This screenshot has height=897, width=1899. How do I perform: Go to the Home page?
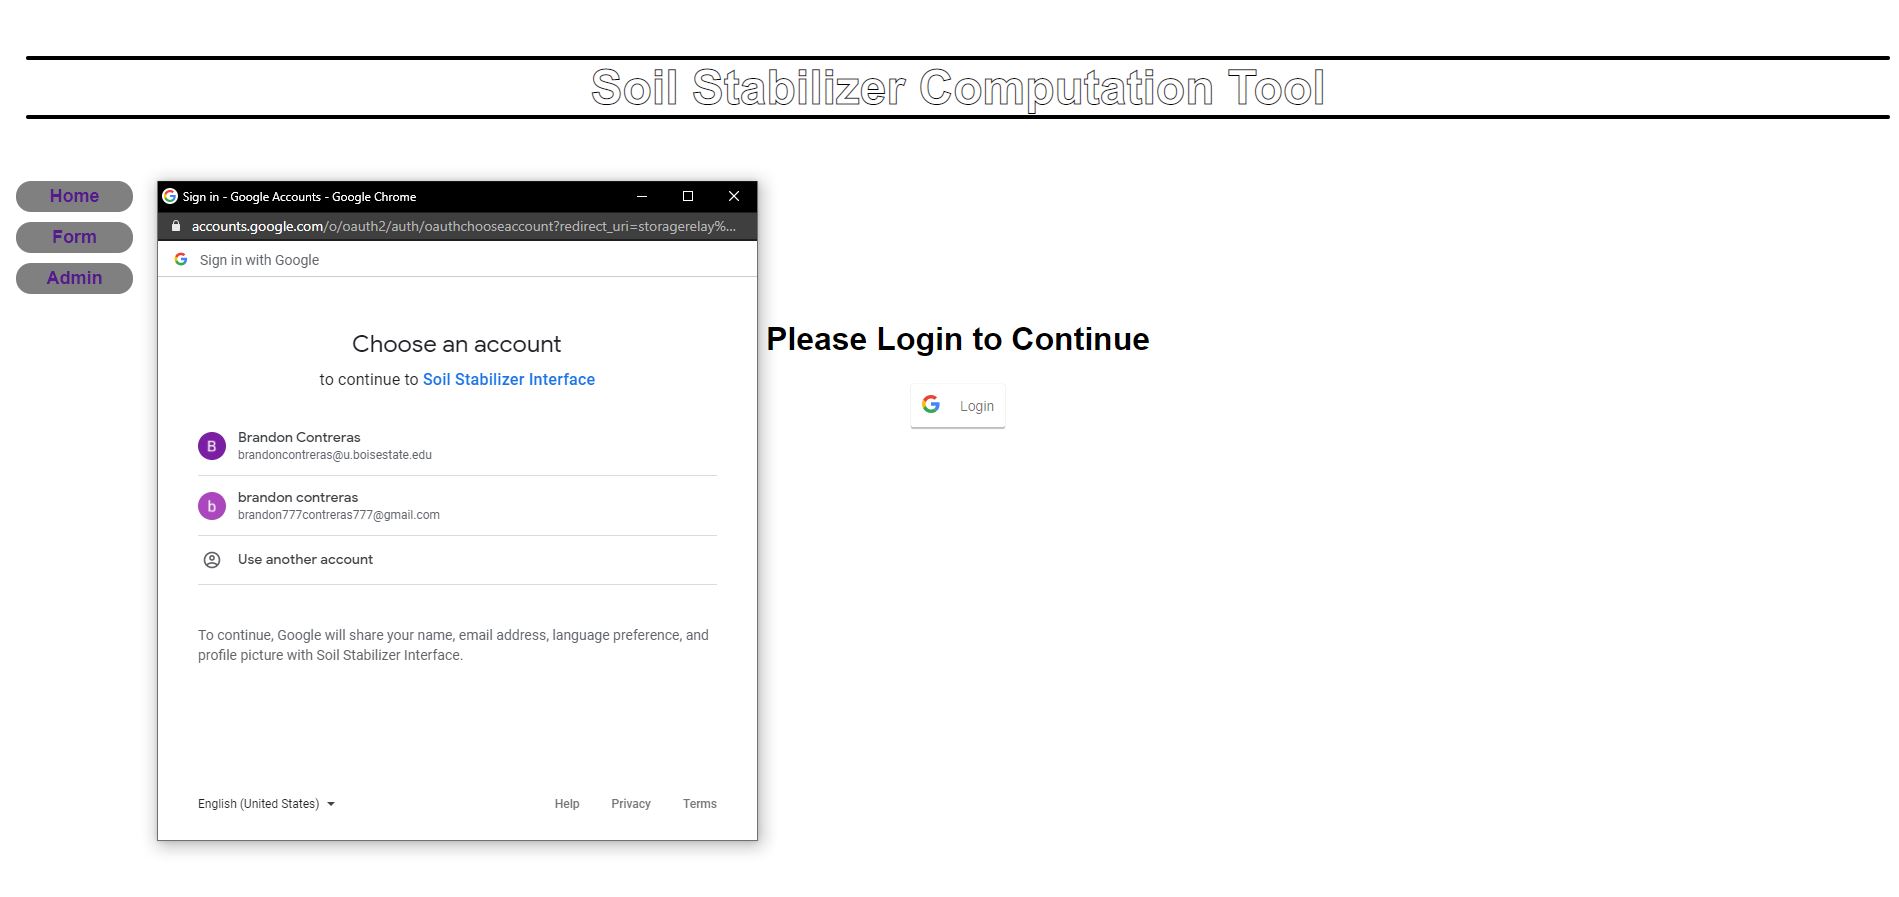coord(74,196)
